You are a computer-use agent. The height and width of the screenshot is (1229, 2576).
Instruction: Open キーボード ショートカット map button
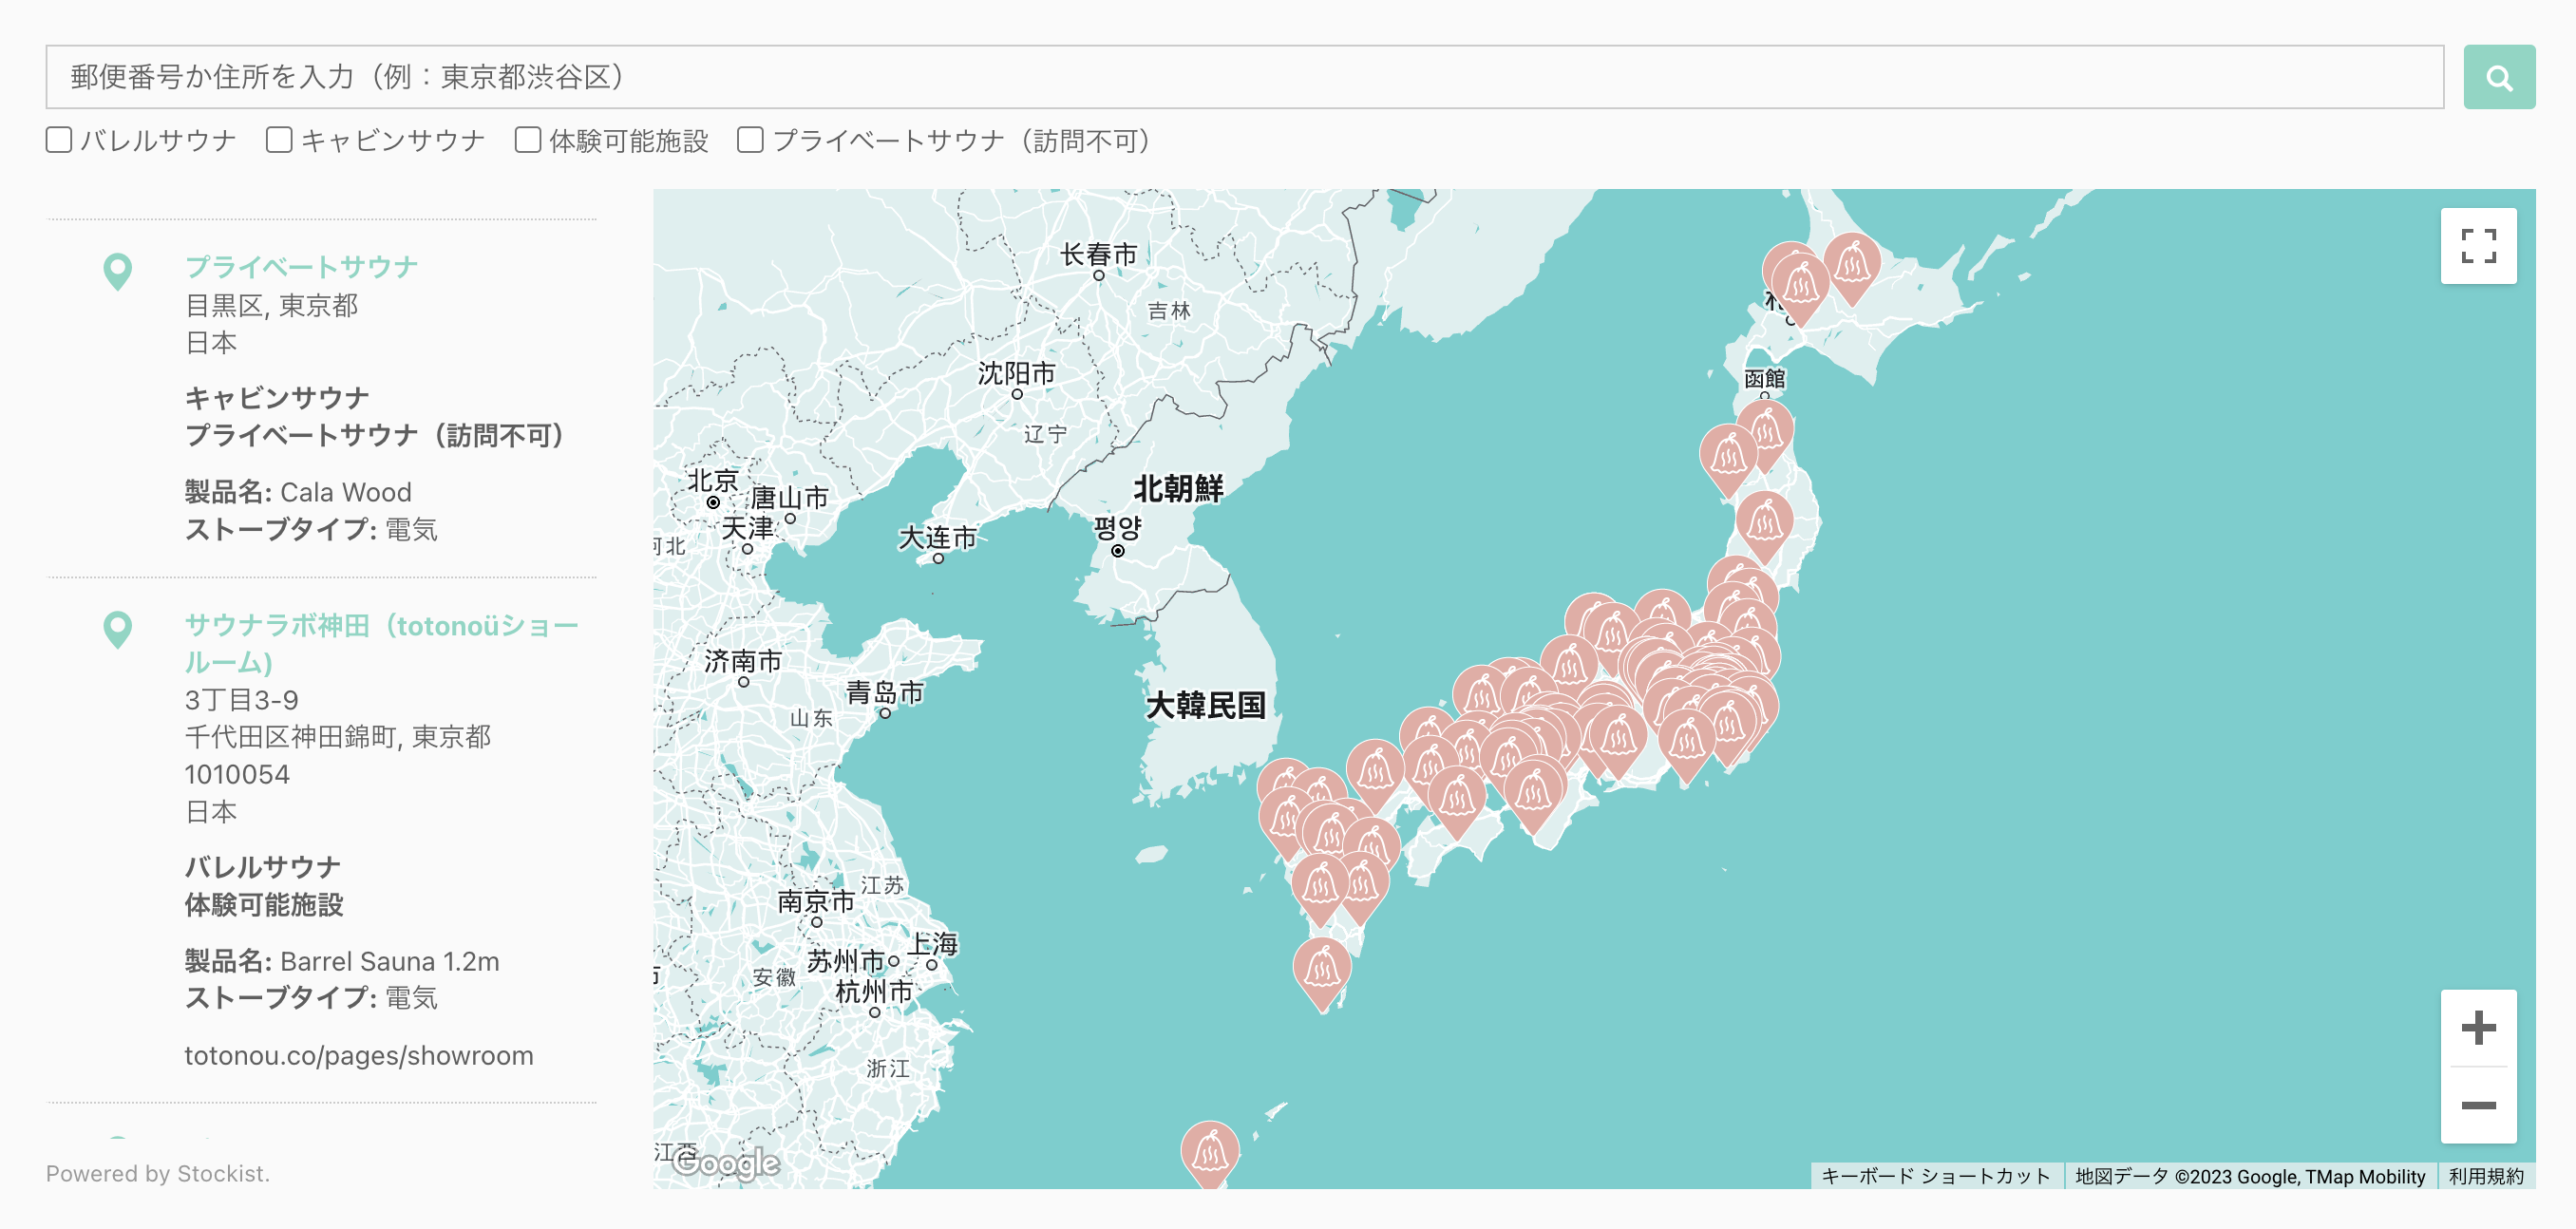1935,1176
